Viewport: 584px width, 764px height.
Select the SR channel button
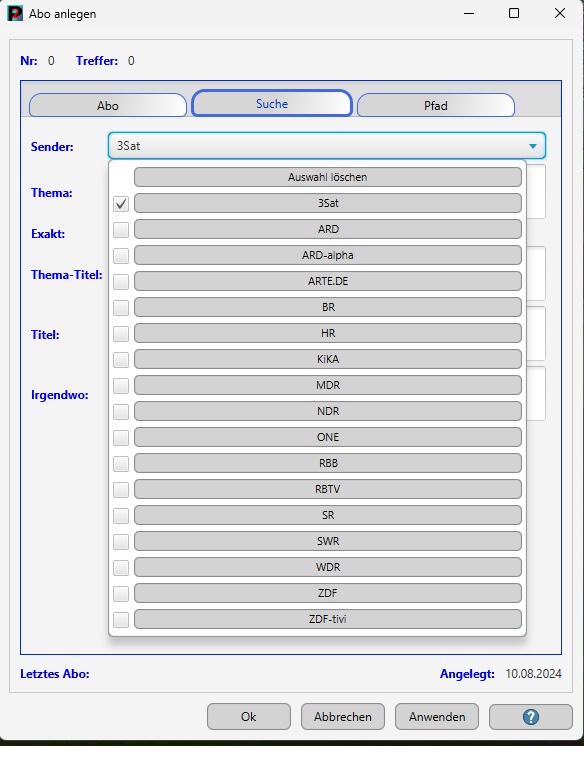pyautogui.click(x=328, y=515)
